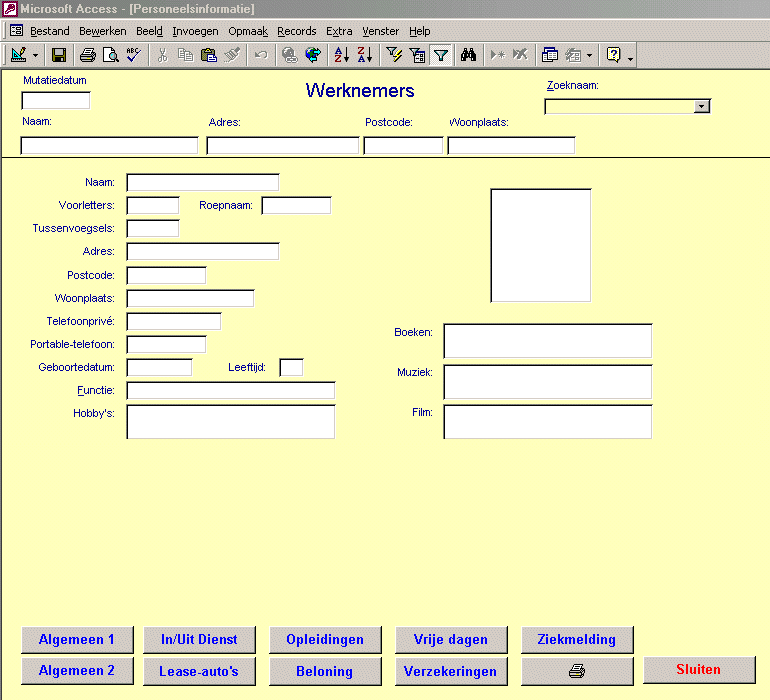Click Filter By Selection lightning icon
Viewport: 770px width, 700px height.
click(394, 55)
